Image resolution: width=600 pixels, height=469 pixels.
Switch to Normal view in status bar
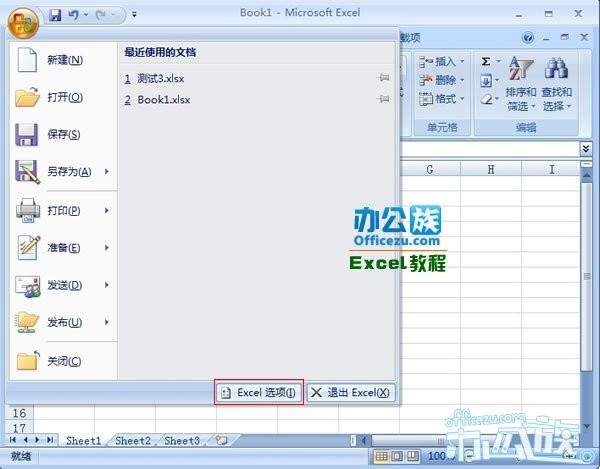coord(381,456)
